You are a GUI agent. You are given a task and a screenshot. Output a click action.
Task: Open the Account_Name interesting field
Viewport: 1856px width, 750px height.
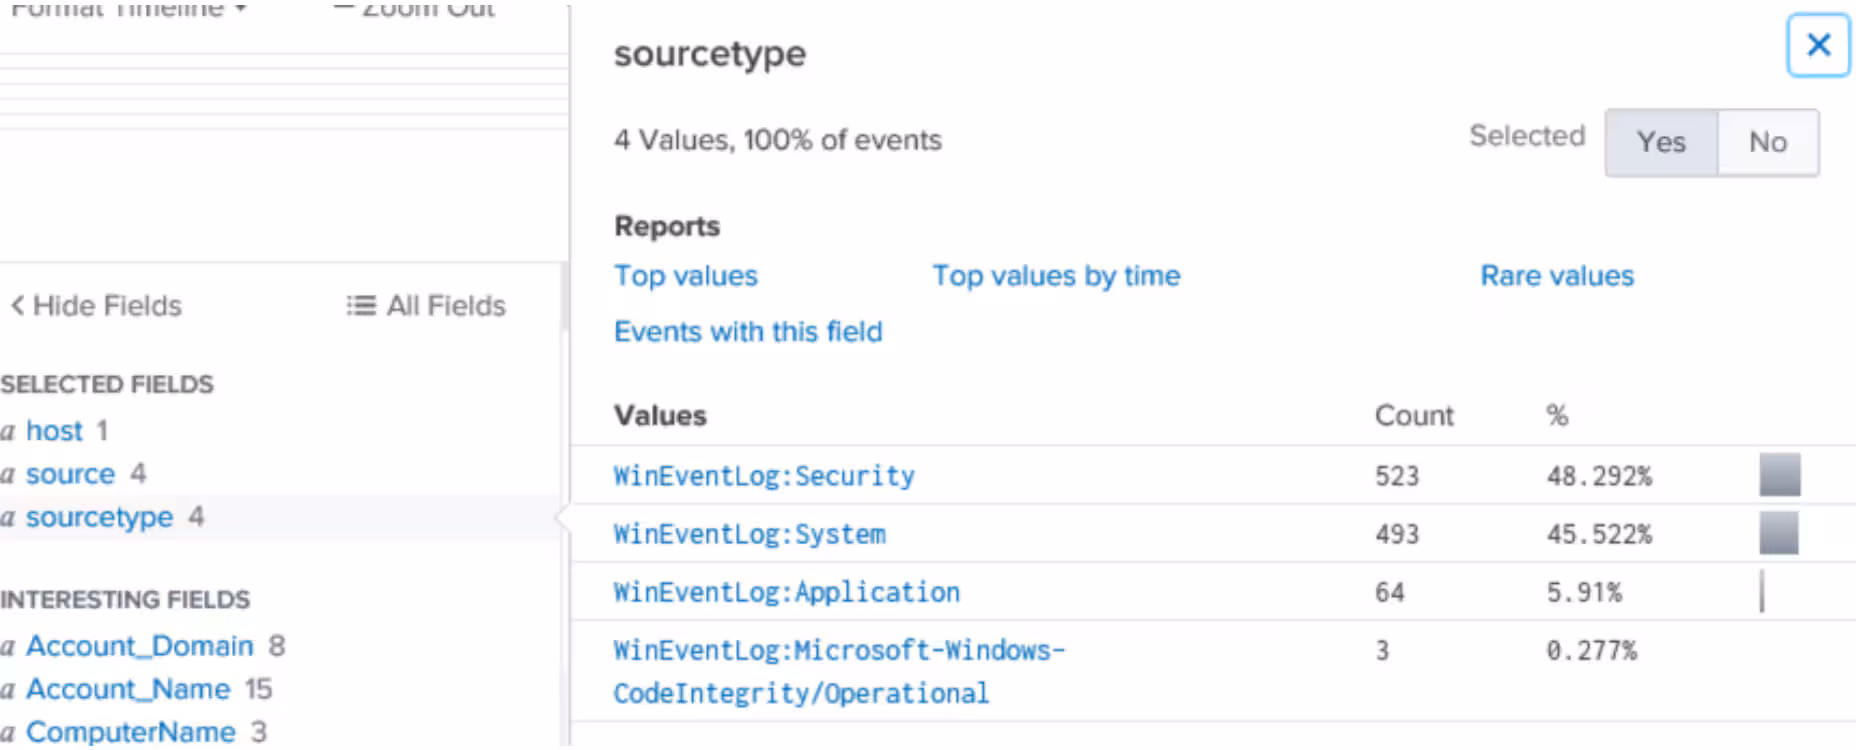tap(128, 689)
